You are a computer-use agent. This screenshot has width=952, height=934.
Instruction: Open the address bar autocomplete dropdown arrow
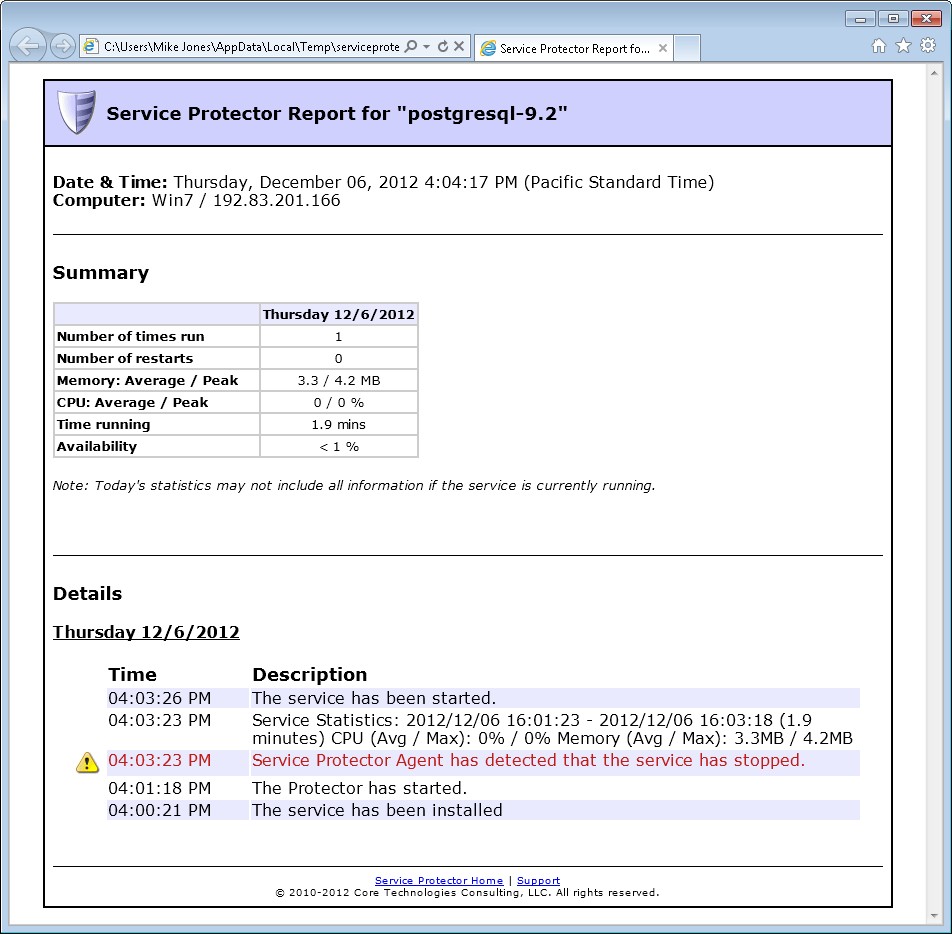click(427, 47)
